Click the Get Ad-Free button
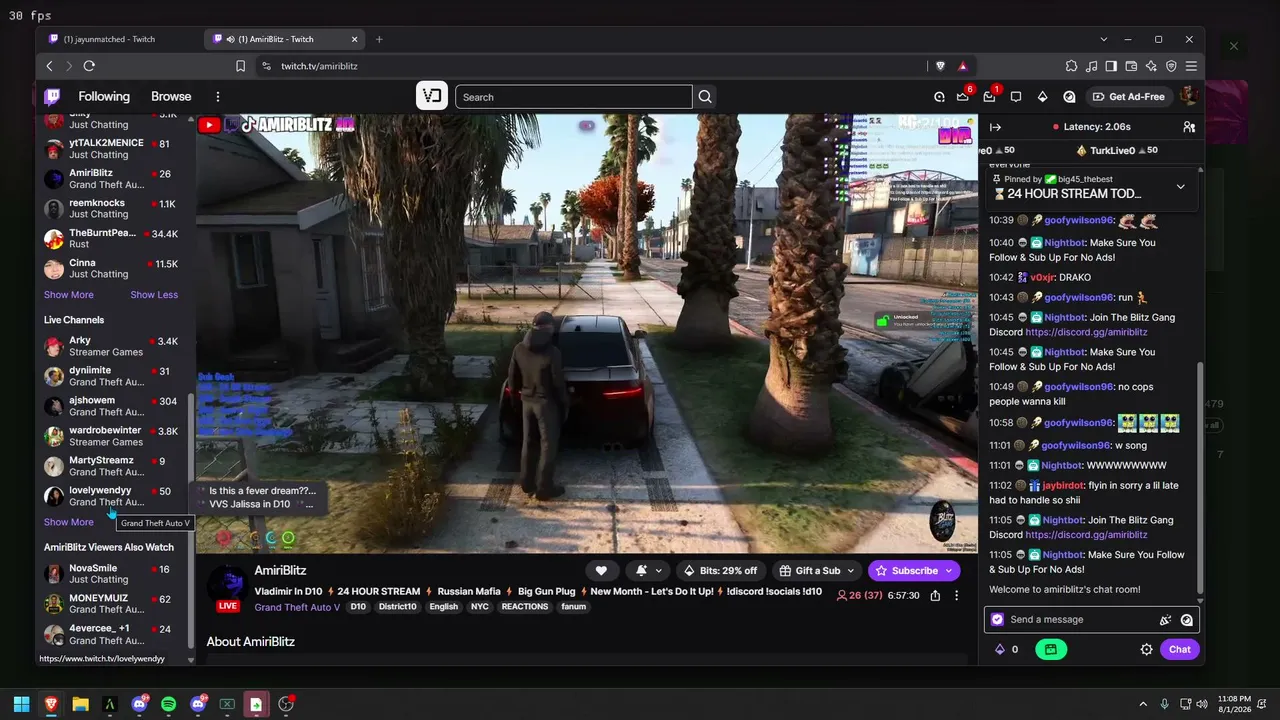Screen dimensions: 1280x720 pyautogui.click(x=1129, y=97)
